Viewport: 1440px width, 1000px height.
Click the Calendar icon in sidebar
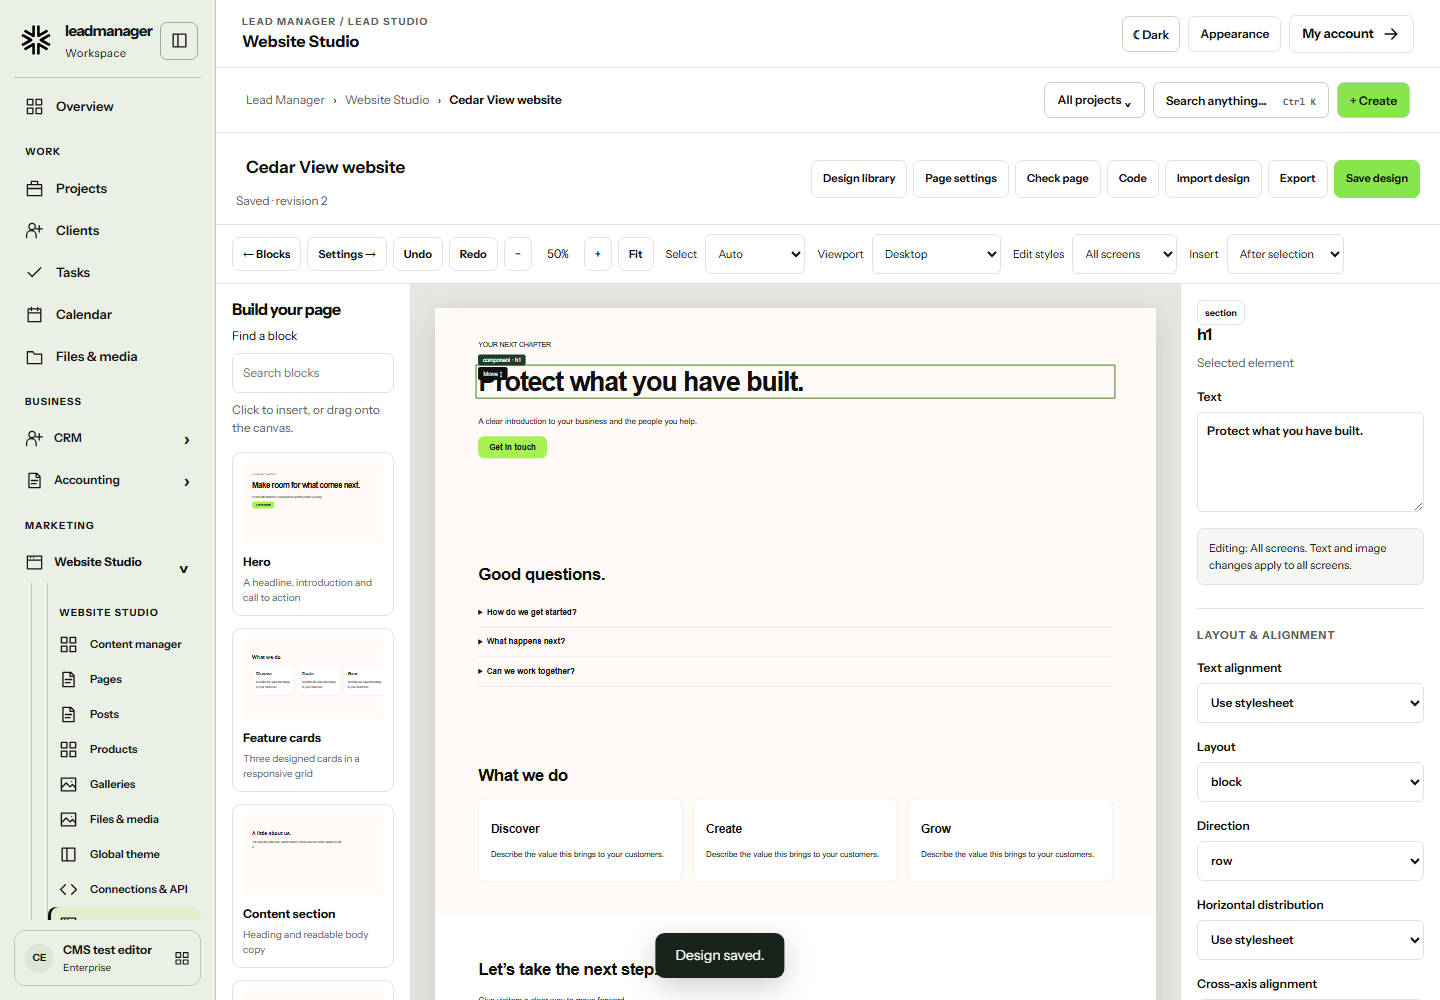coord(35,315)
